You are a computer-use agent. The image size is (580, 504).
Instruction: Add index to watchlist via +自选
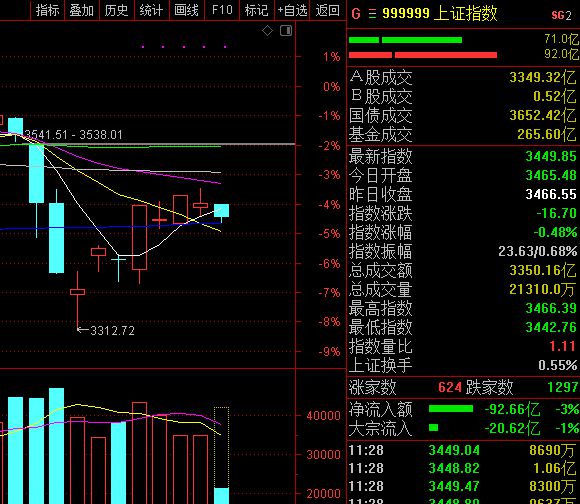292,10
